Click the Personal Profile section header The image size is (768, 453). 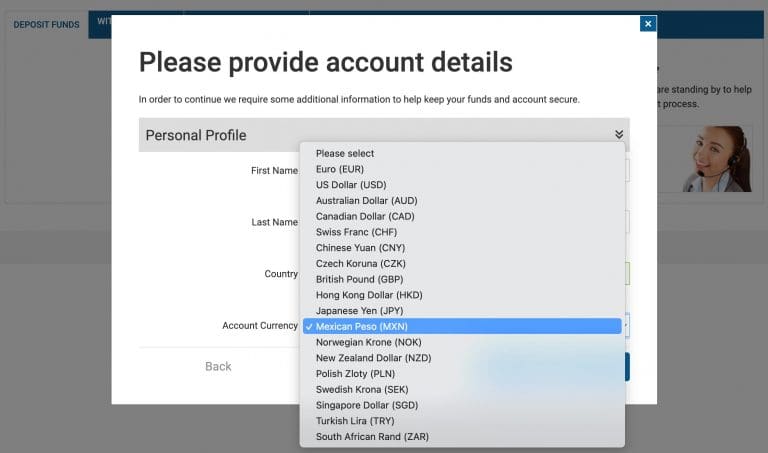click(x=384, y=135)
